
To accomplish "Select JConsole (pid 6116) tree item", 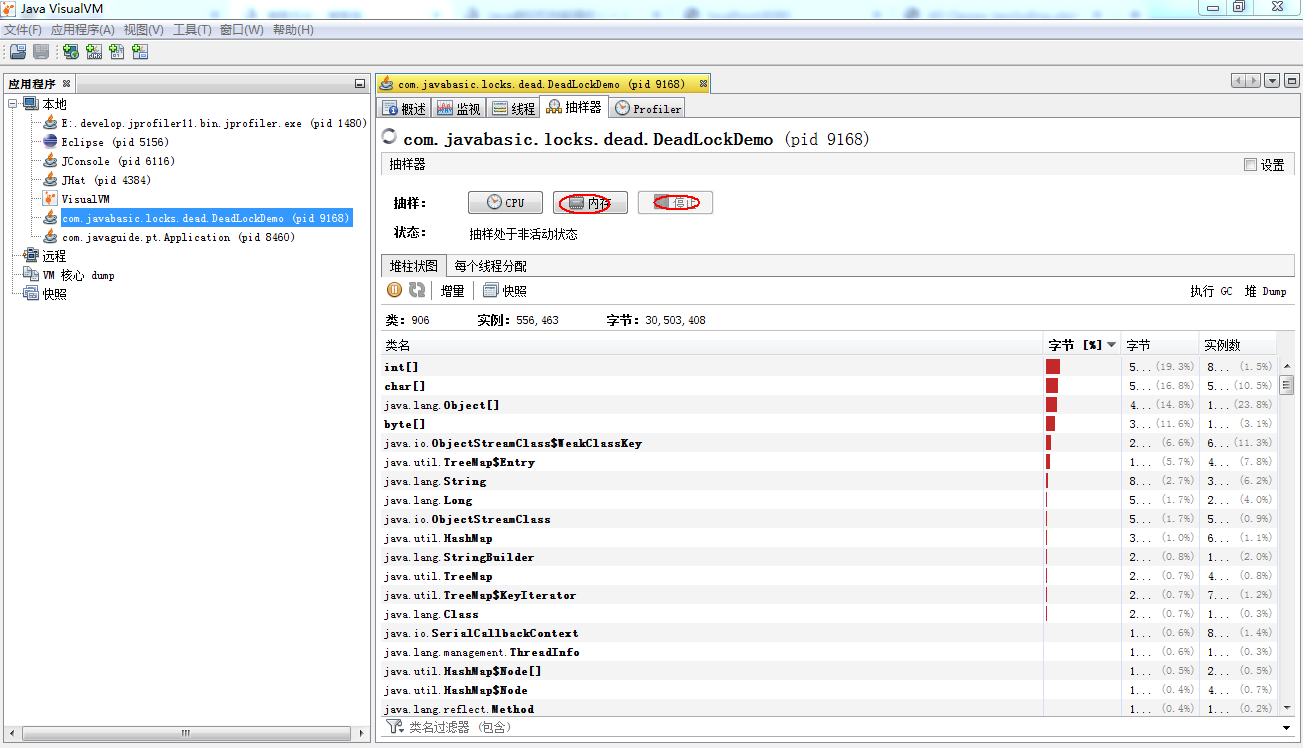I will tap(118, 161).
